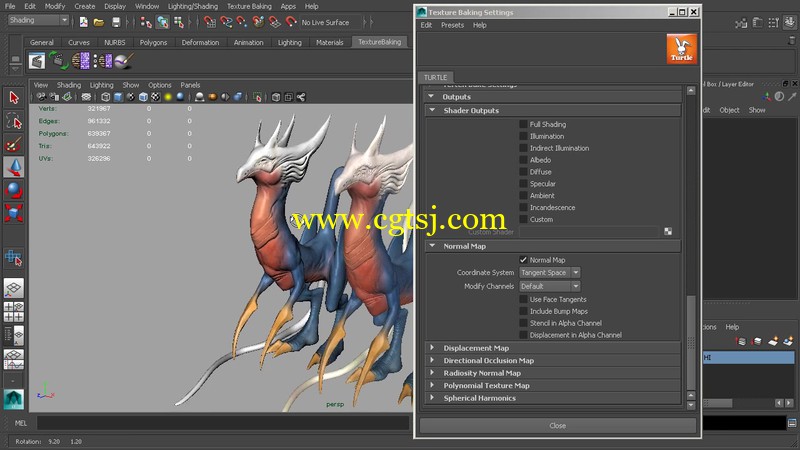Click the MEL command input field

pyautogui.click(x=223, y=423)
